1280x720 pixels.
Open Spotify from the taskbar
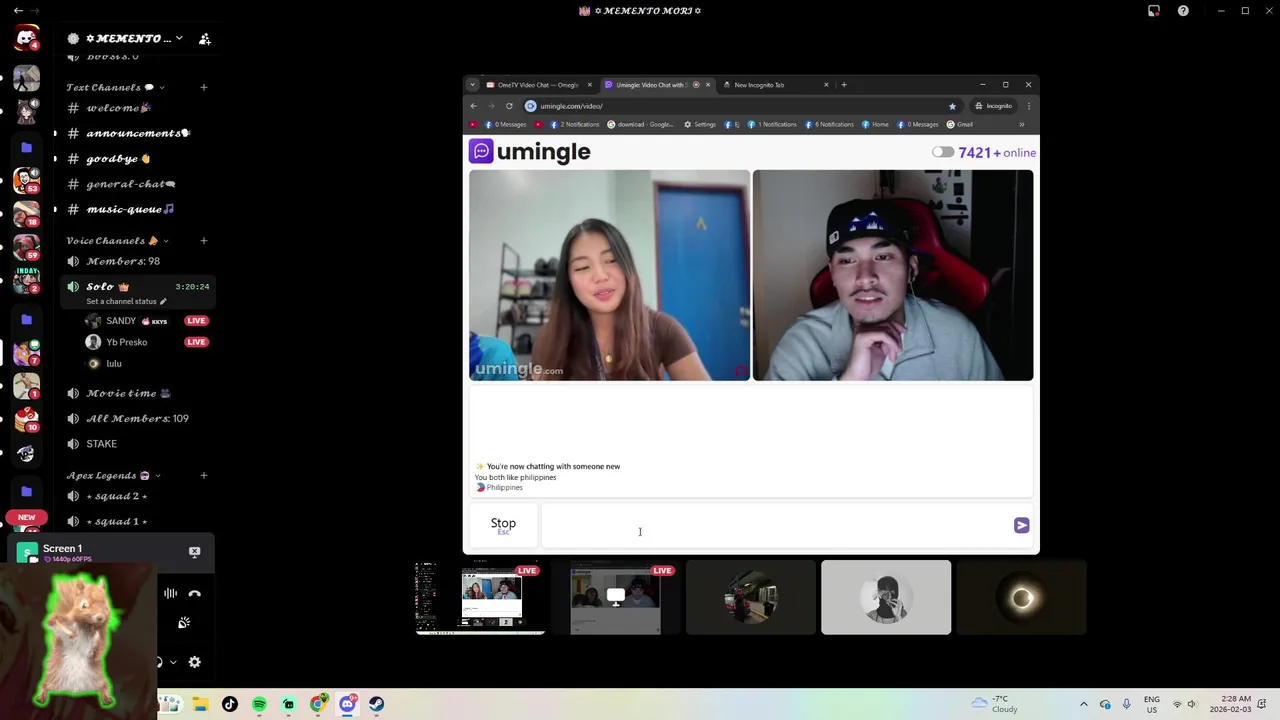(x=259, y=704)
